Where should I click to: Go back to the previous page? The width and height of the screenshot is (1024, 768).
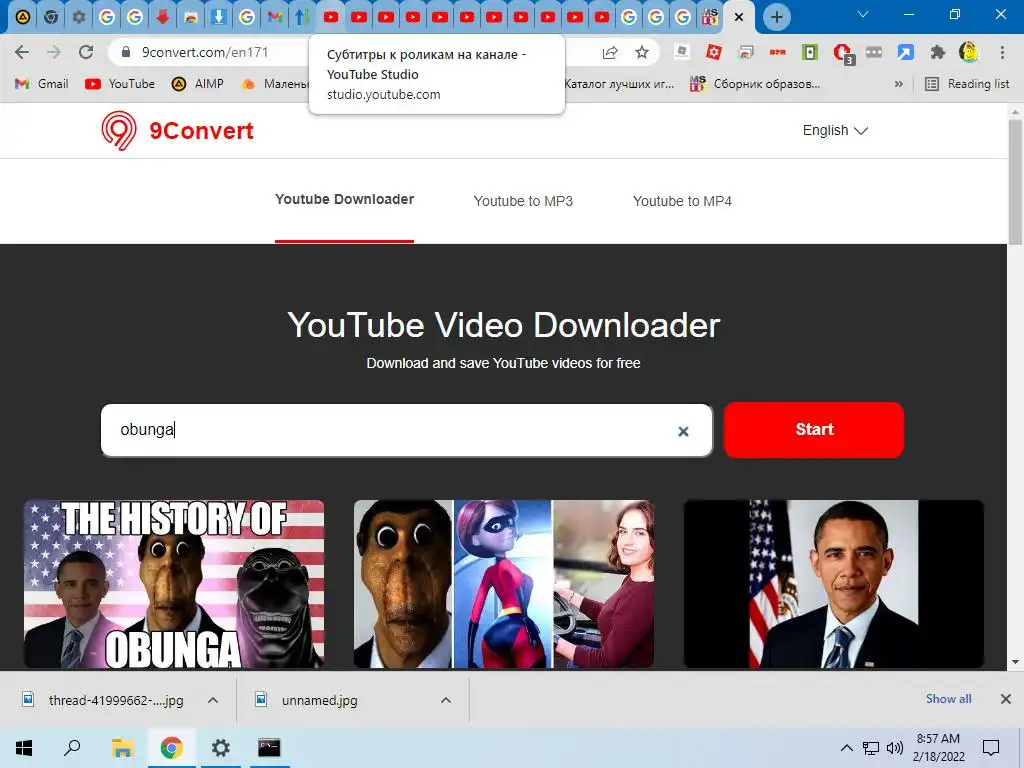(x=22, y=52)
